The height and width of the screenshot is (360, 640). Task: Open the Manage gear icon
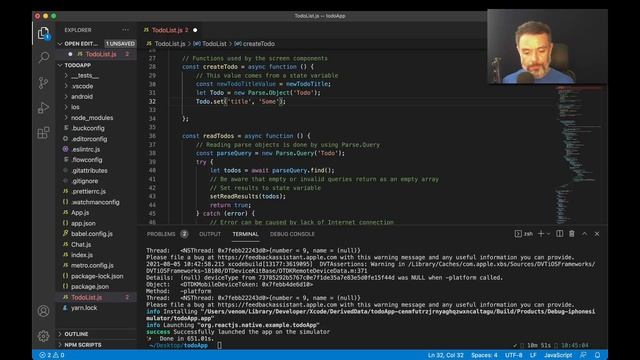43,336
